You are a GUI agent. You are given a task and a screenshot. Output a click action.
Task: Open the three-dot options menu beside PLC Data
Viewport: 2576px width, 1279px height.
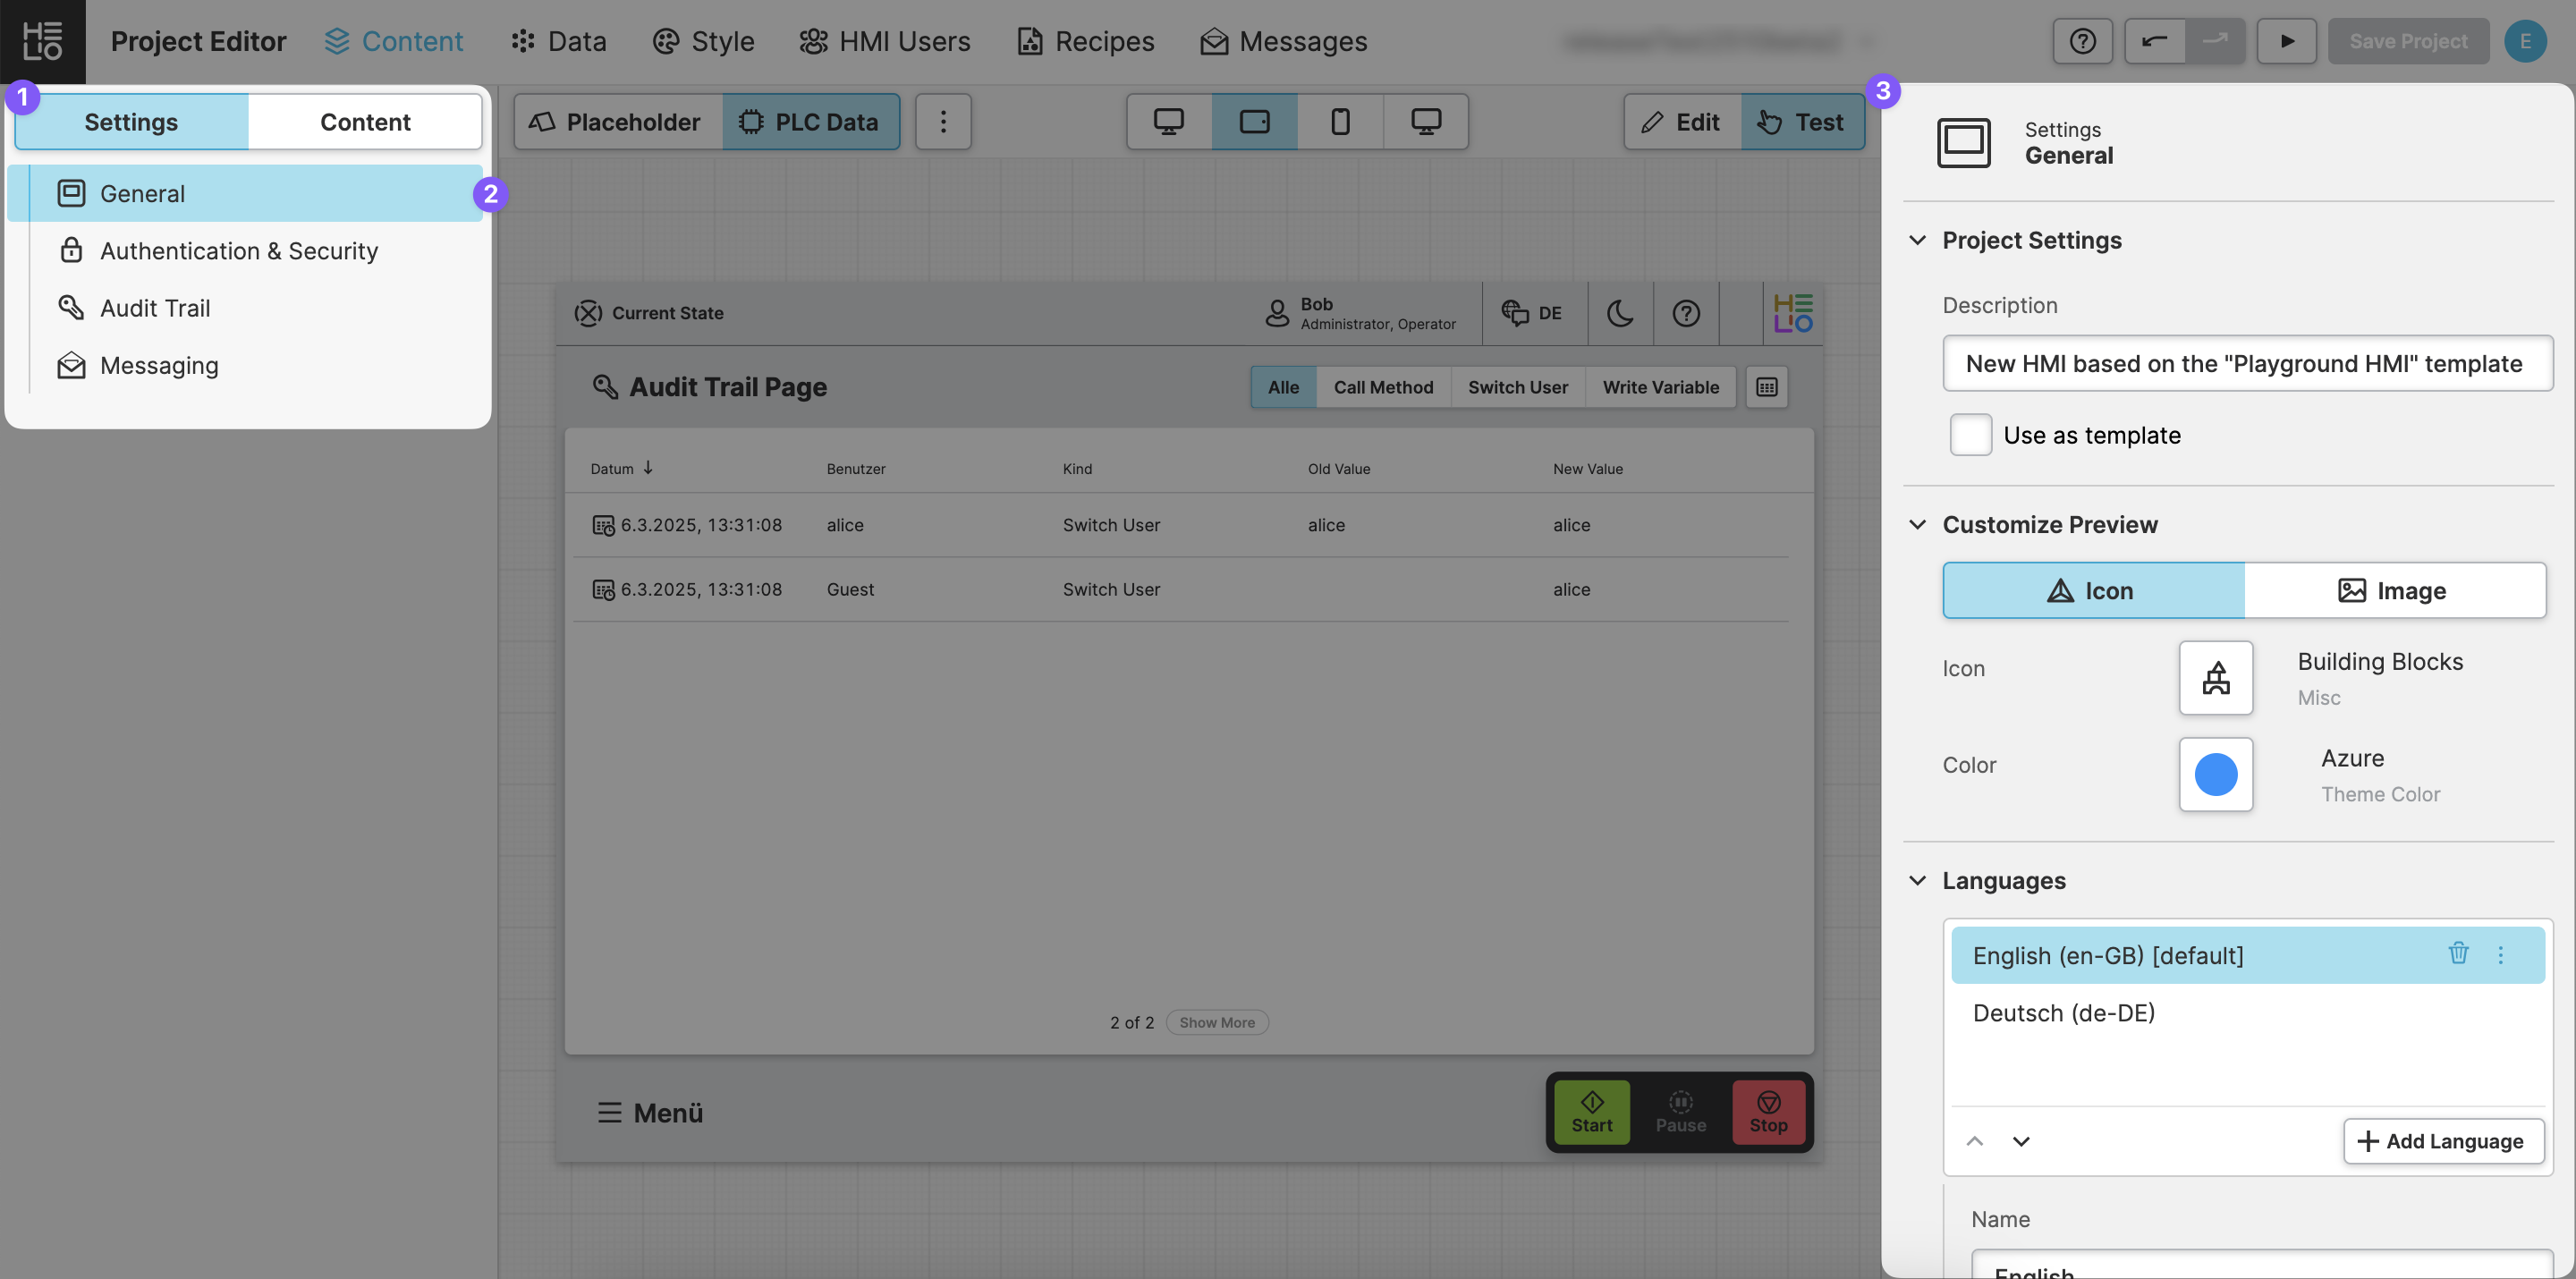click(942, 122)
